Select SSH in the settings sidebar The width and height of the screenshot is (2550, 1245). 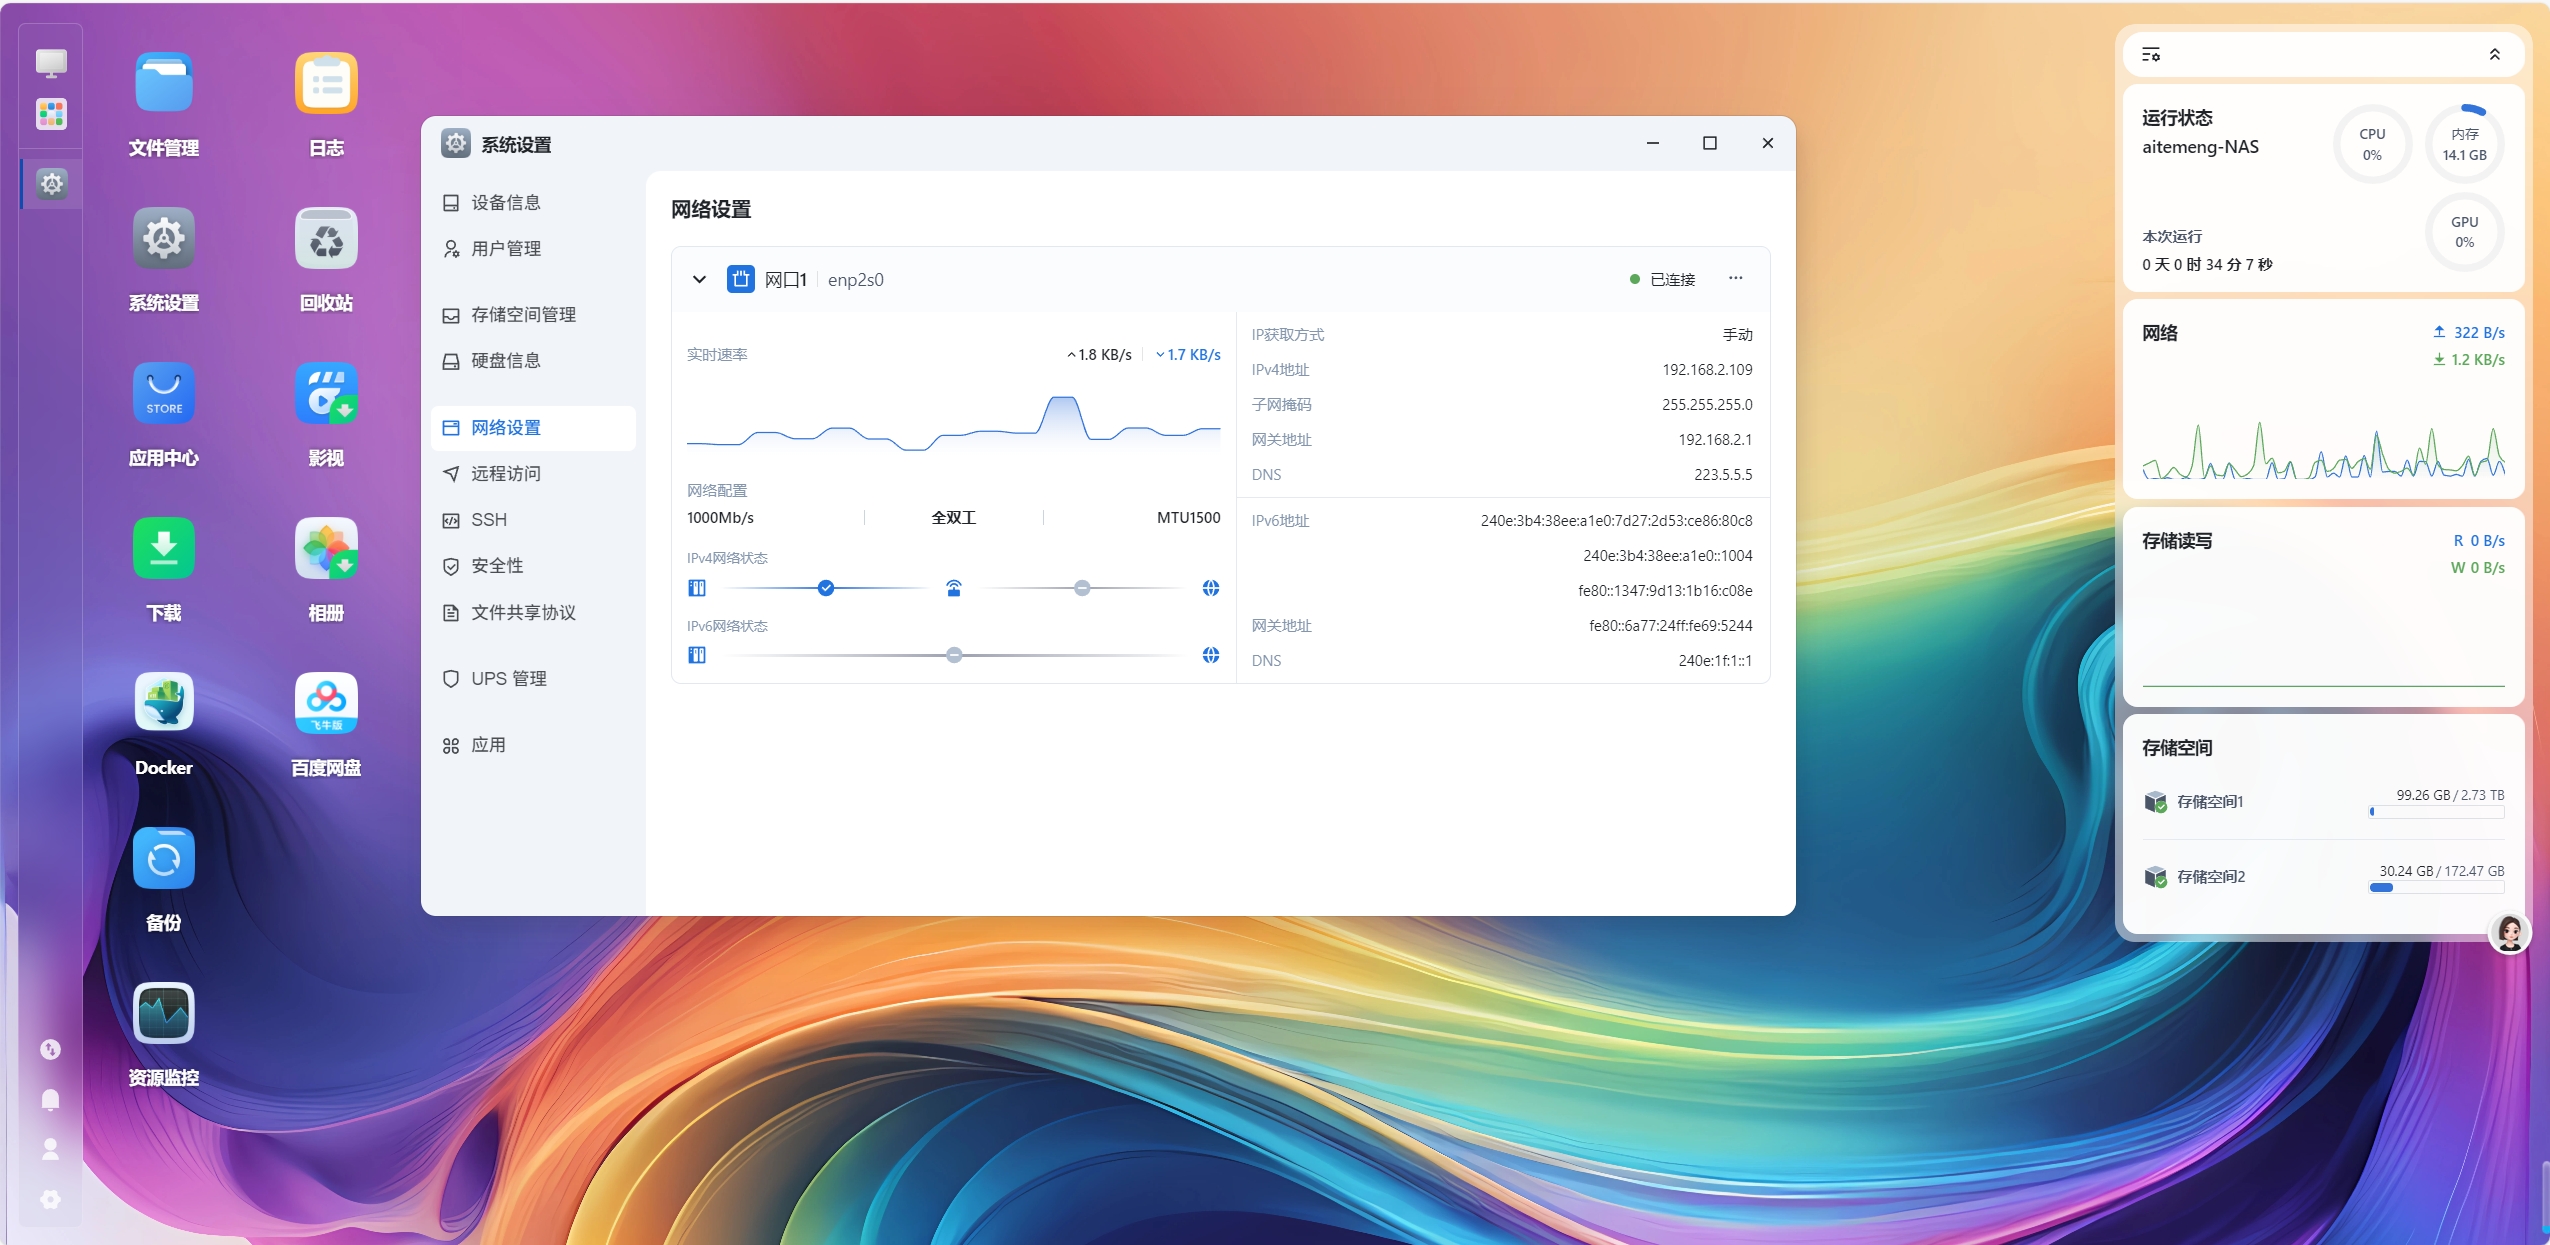489,520
